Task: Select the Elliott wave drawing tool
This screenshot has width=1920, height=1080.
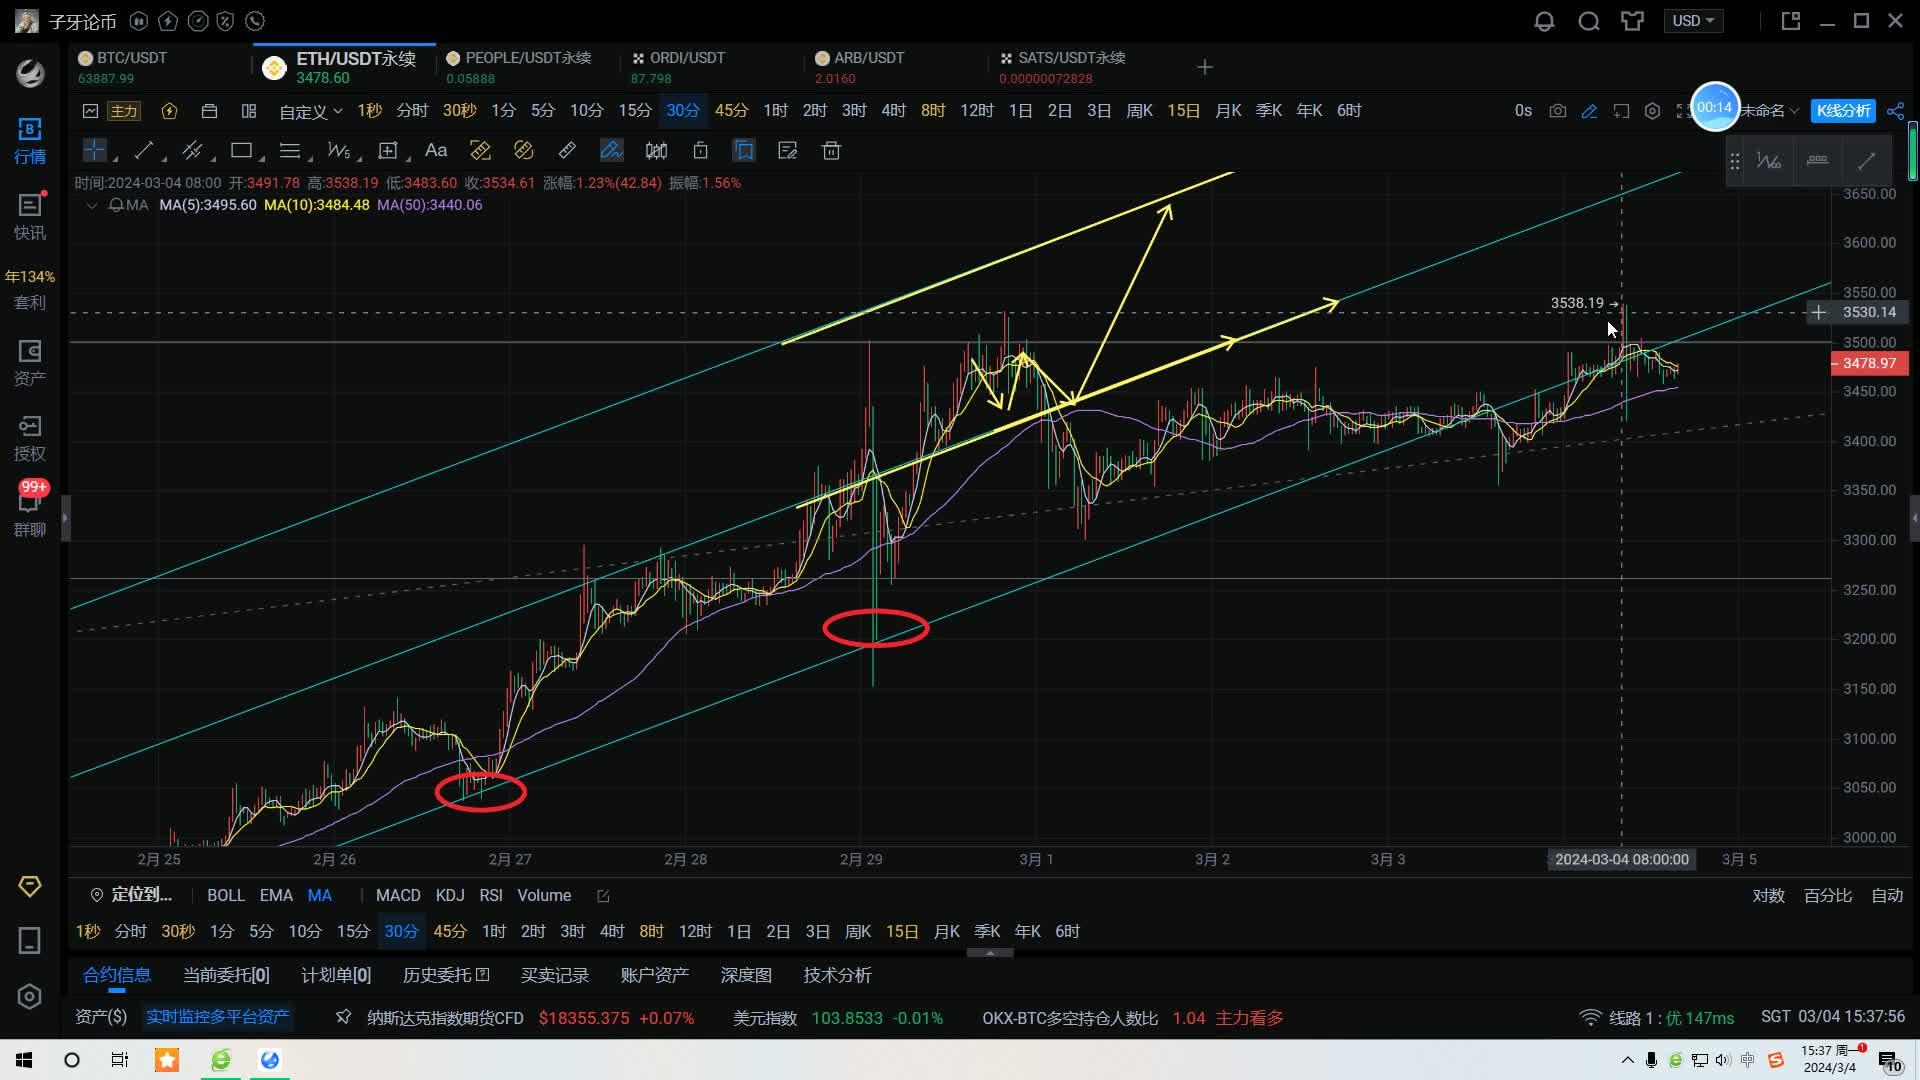Action: (338, 151)
